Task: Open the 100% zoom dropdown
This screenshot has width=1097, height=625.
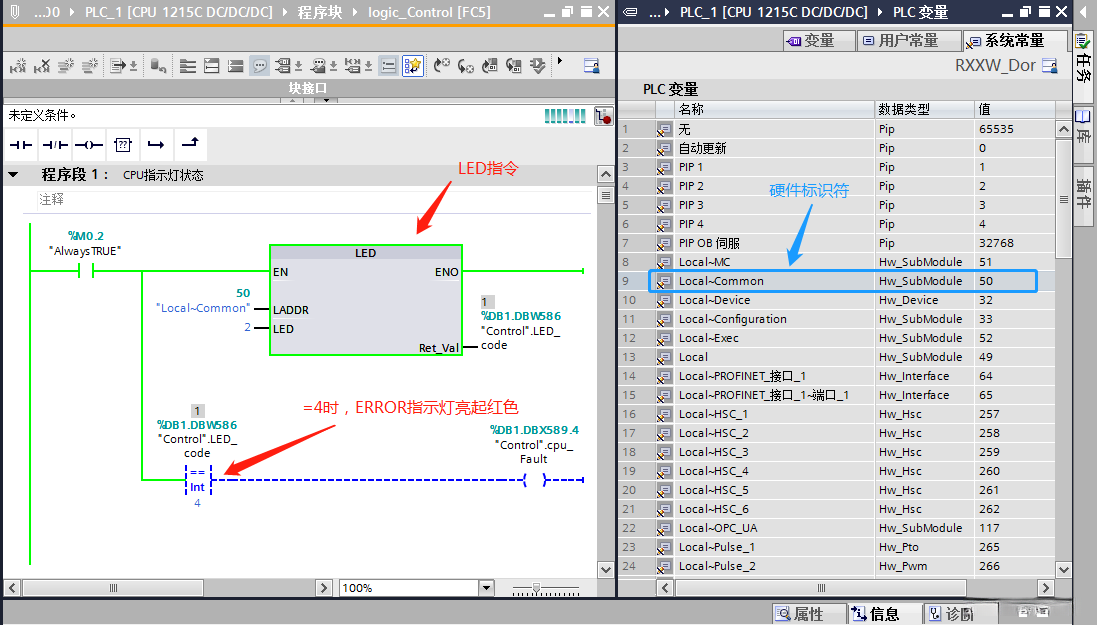Action: coord(486,588)
